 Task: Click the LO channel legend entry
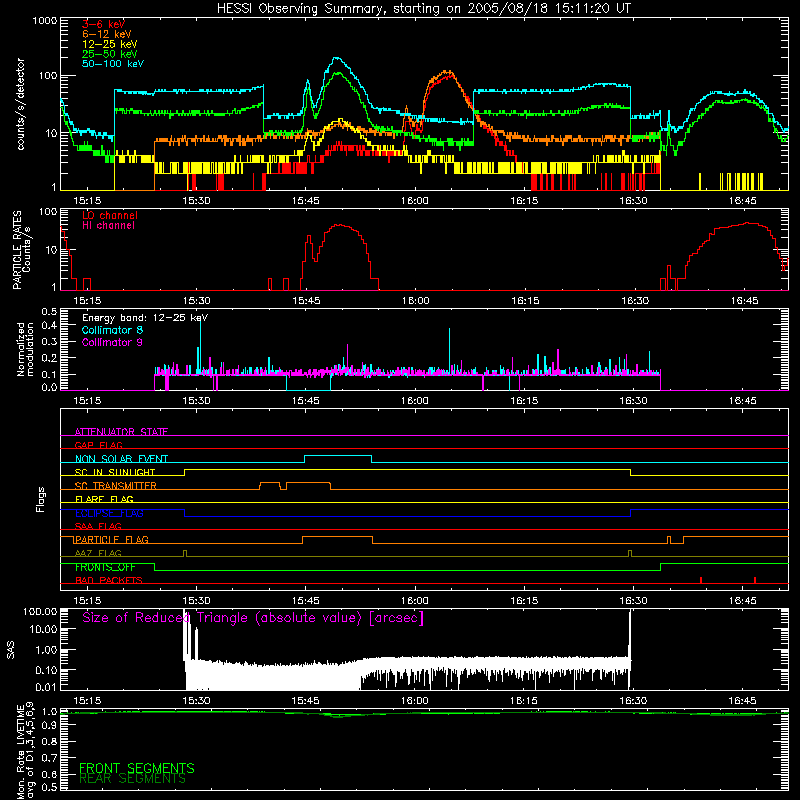(x=110, y=215)
